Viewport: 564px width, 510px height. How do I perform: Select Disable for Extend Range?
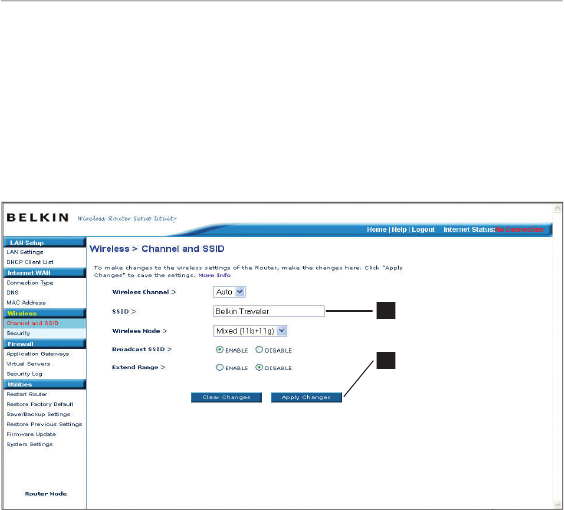(x=259, y=367)
